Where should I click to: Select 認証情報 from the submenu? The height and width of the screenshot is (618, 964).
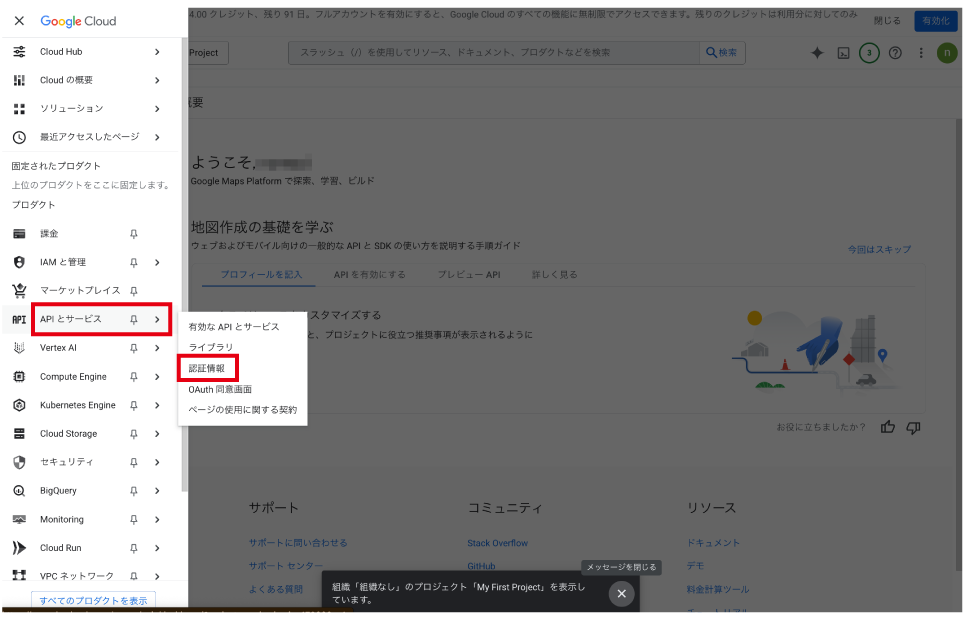pos(207,368)
